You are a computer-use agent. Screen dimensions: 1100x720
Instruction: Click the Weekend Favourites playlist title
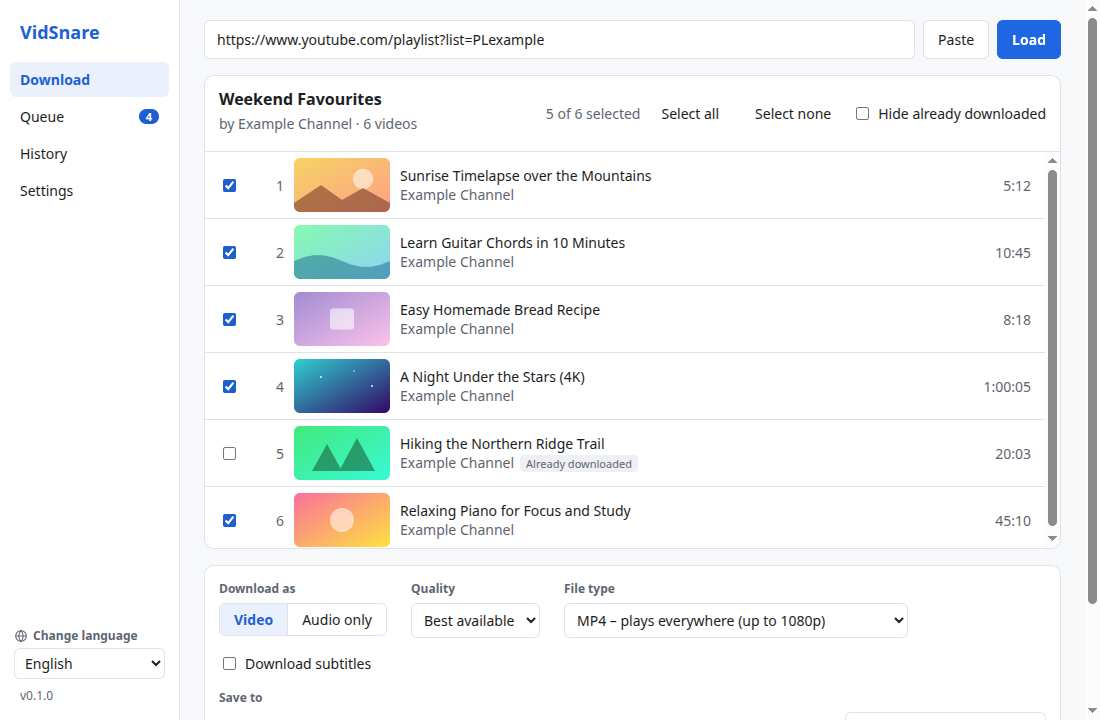pyautogui.click(x=300, y=99)
